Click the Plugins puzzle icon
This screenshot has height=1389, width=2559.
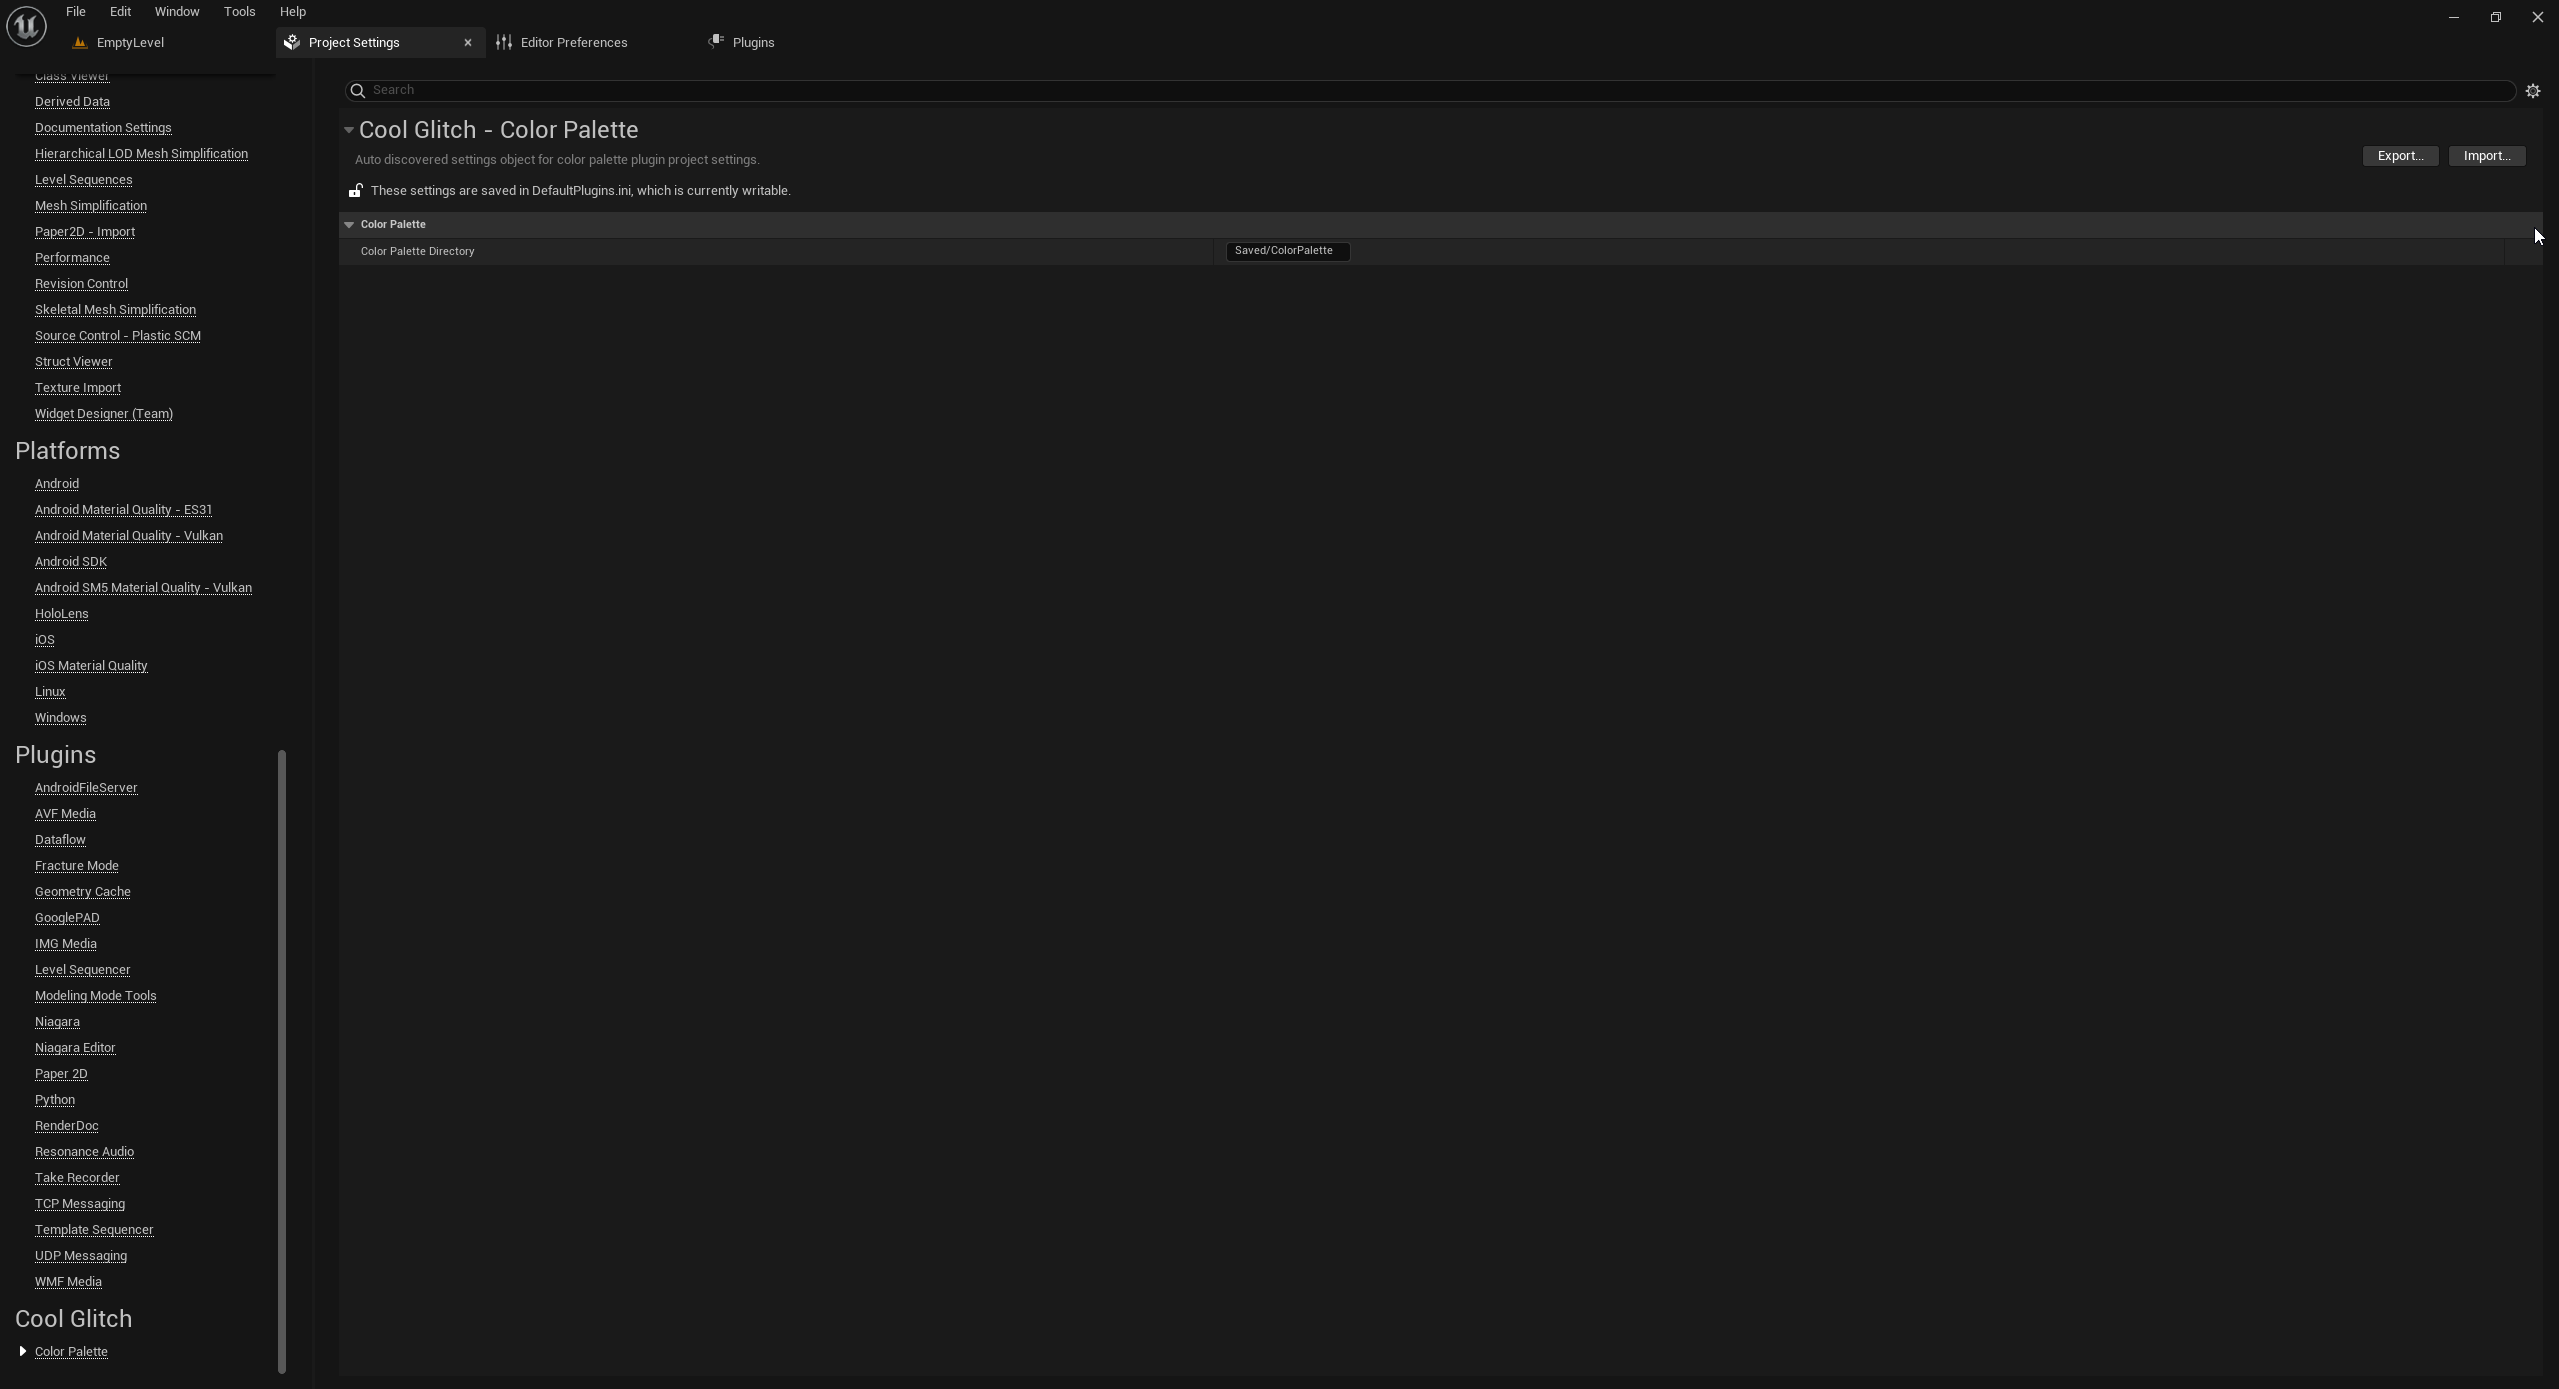pos(715,42)
